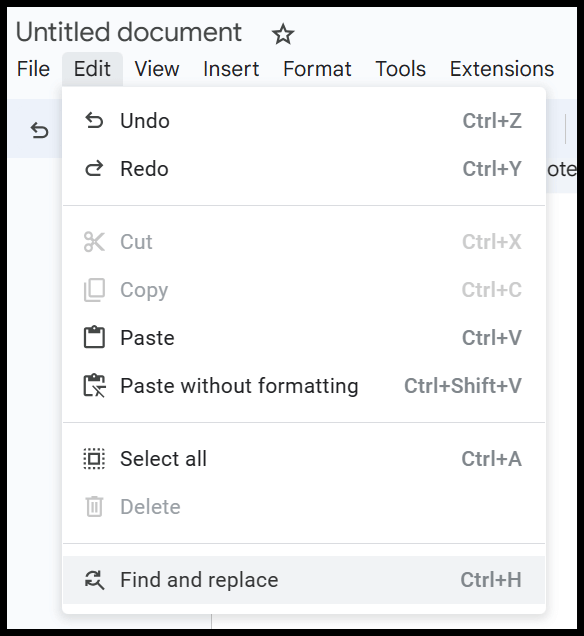Rename the Untitled document title
The width and height of the screenshot is (584, 636).
(x=129, y=32)
